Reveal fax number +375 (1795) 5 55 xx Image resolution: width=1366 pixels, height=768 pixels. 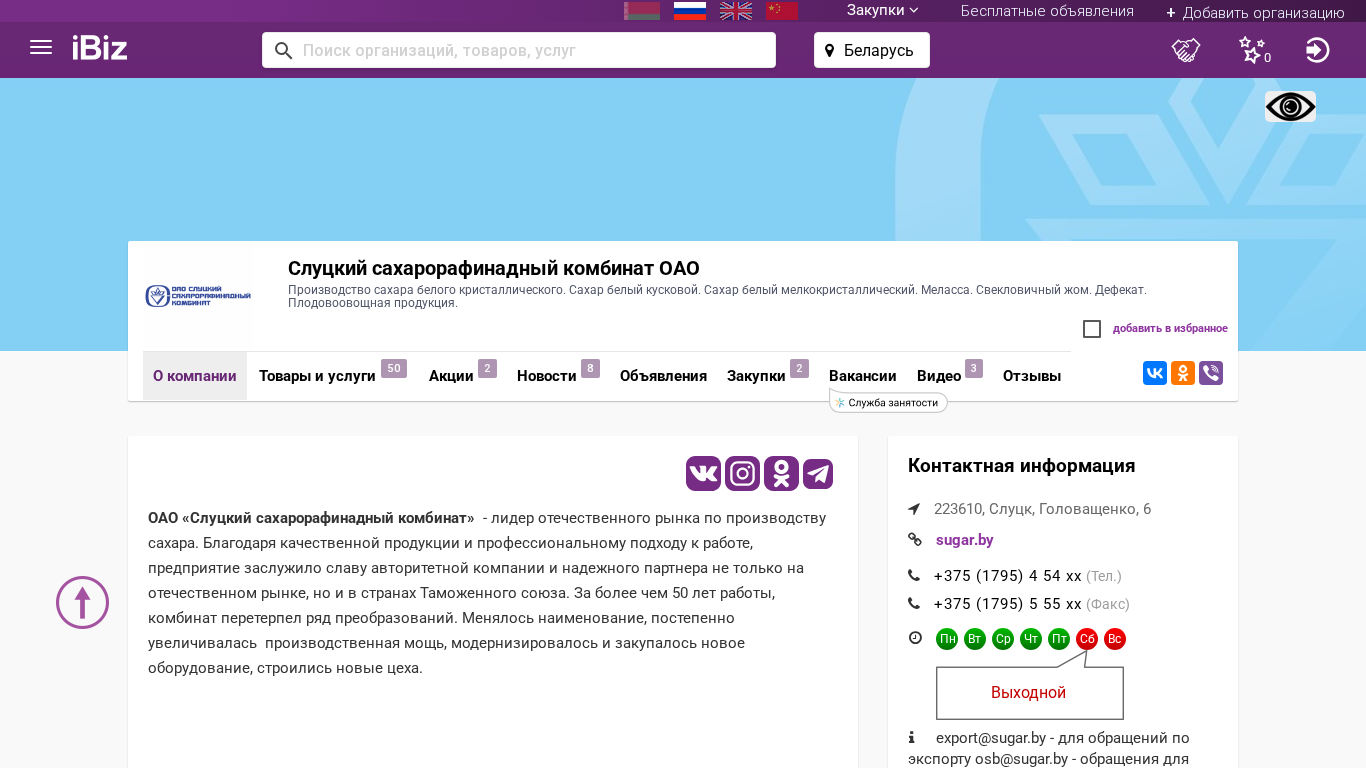click(1008, 604)
